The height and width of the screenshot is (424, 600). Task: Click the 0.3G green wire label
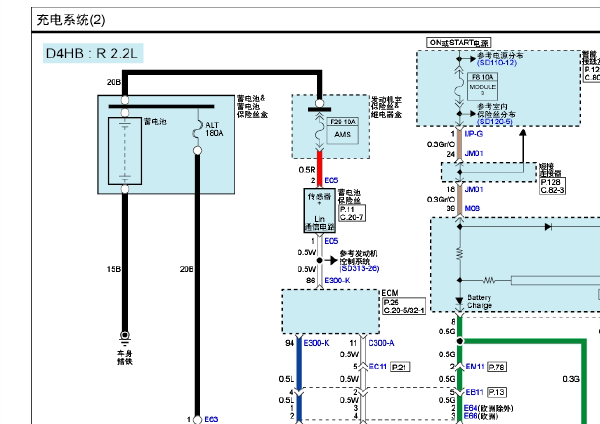click(x=571, y=379)
